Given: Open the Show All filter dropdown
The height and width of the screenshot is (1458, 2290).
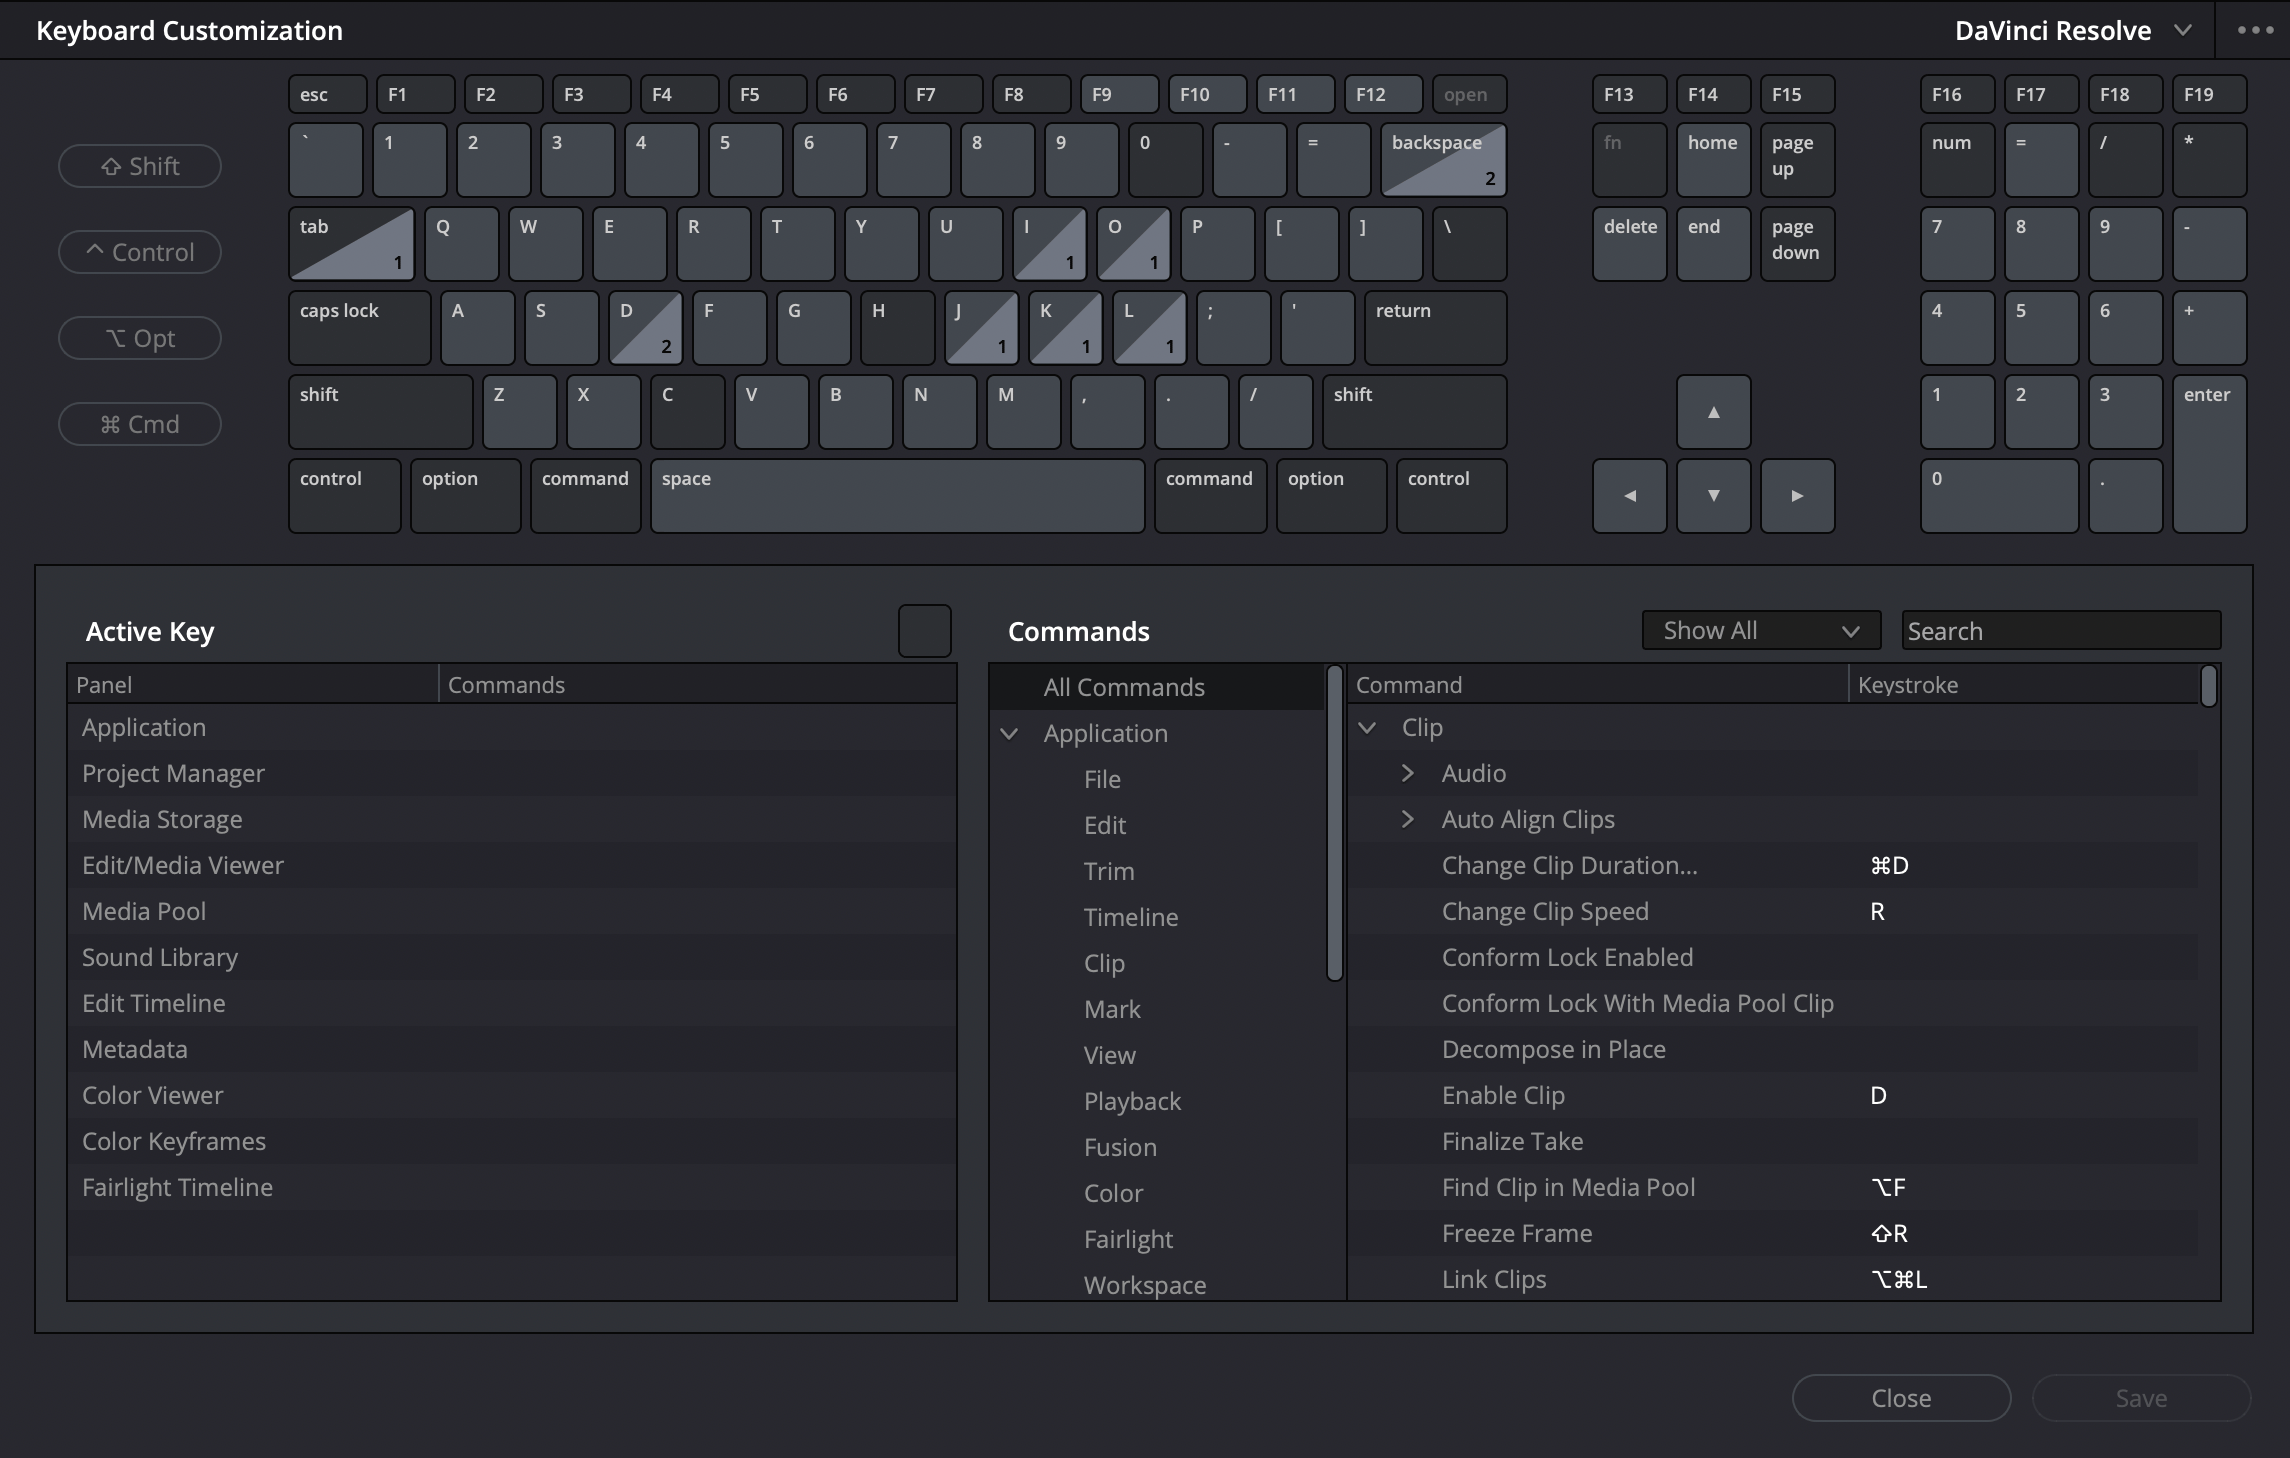Looking at the screenshot, I should (1759, 630).
